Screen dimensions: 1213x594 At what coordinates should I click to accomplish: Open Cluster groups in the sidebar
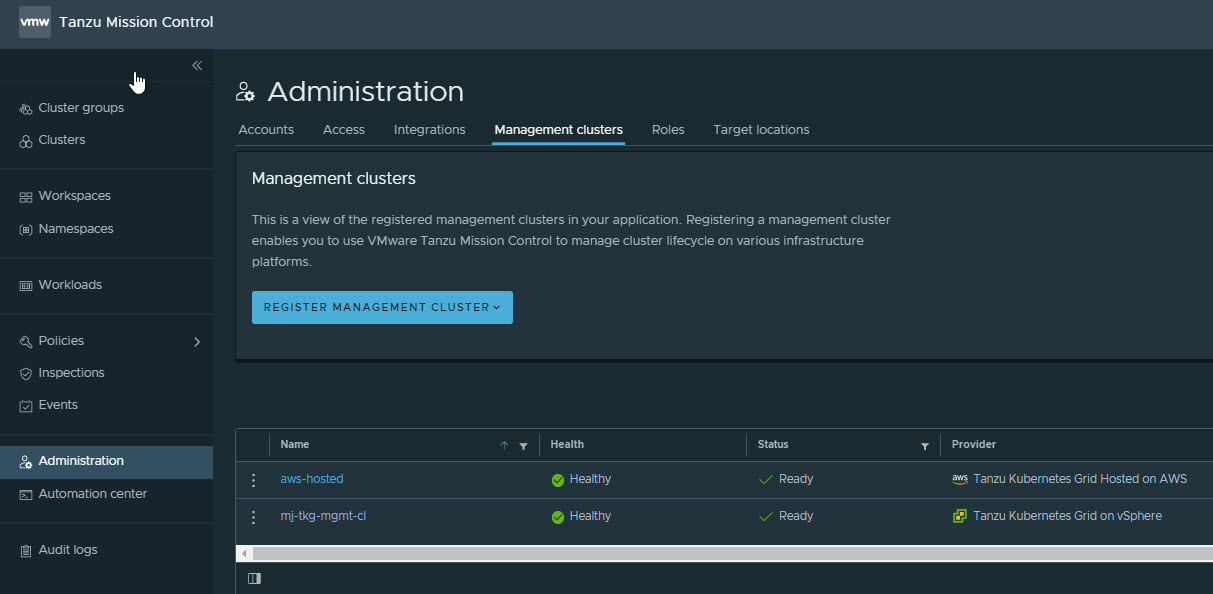[x=81, y=108]
